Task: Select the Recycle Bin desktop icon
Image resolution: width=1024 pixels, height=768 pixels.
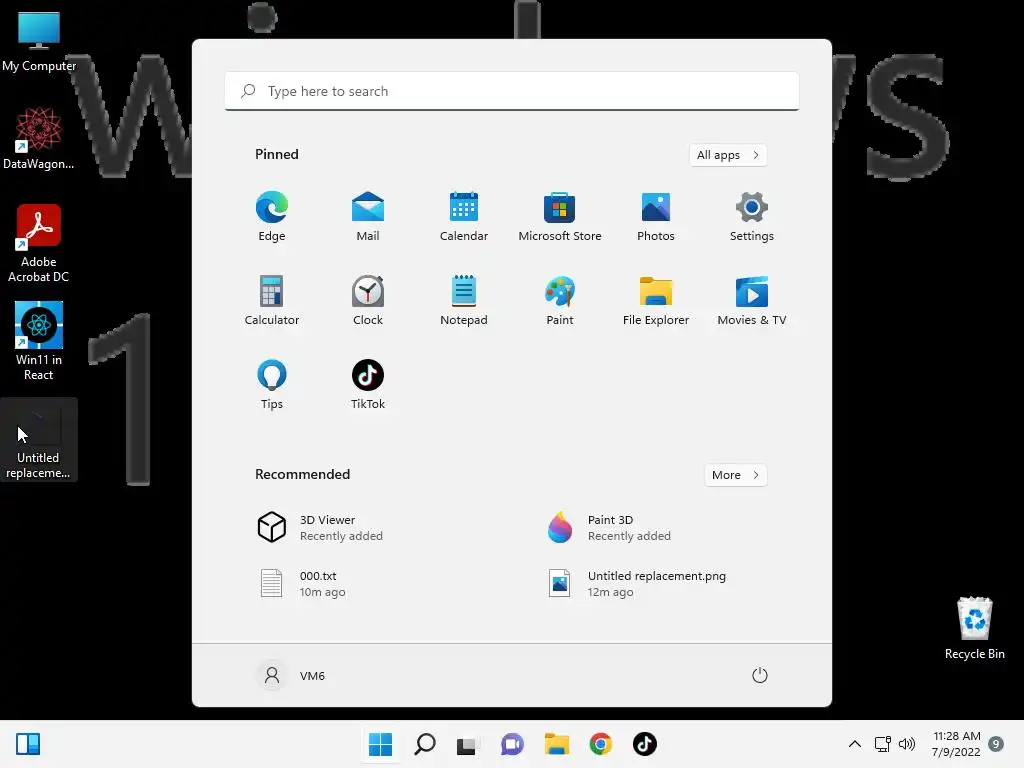Action: click(974, 628)
